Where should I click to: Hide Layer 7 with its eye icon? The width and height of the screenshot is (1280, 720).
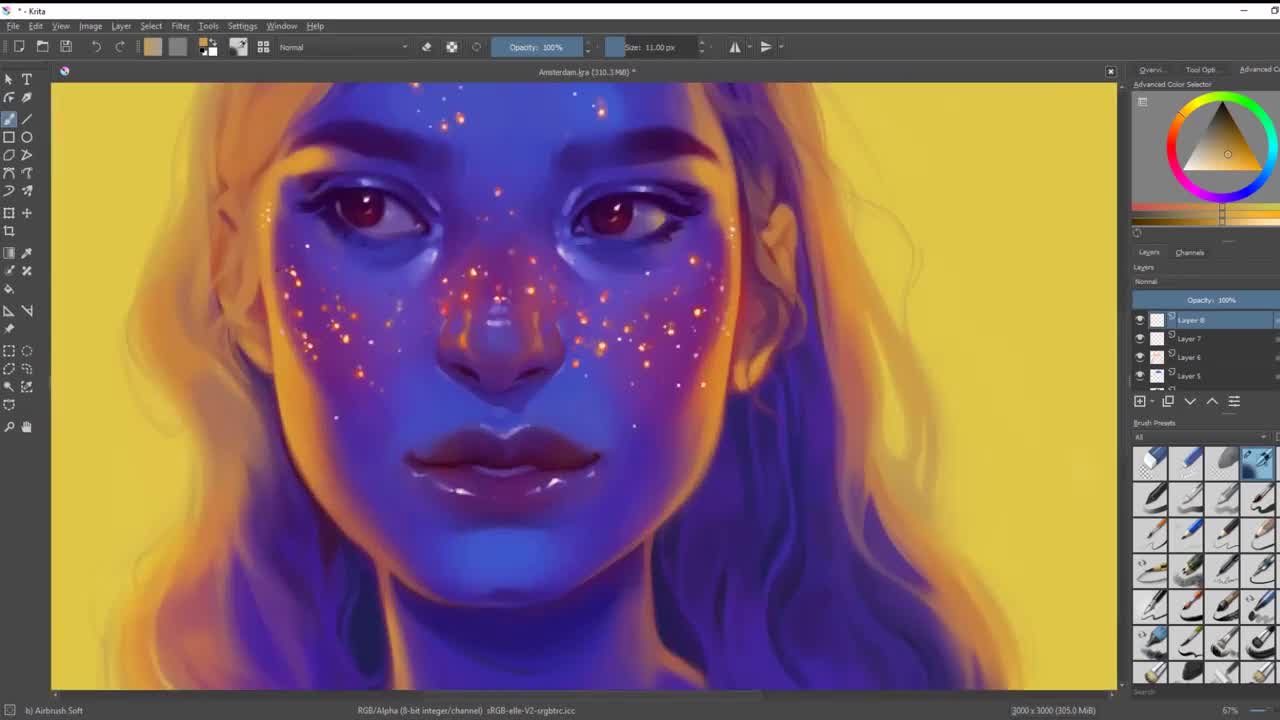(x=1140, y=339)
